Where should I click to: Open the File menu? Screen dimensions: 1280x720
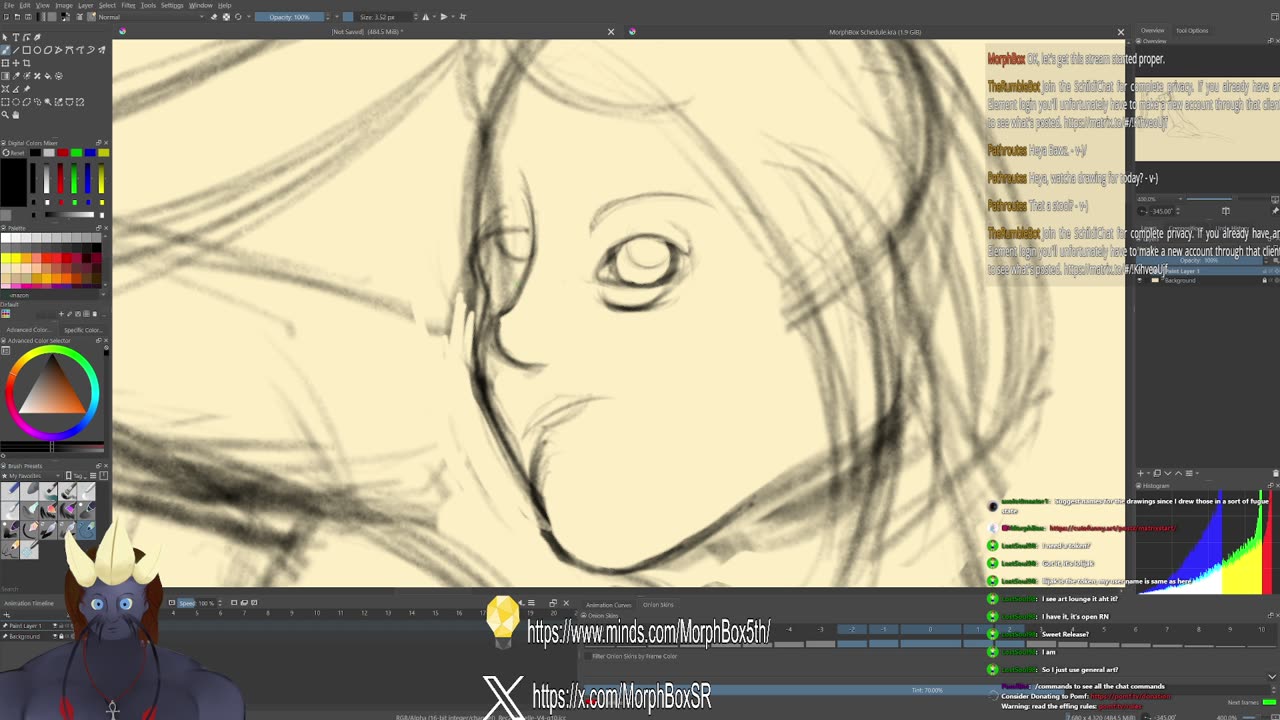click(9, 5)
